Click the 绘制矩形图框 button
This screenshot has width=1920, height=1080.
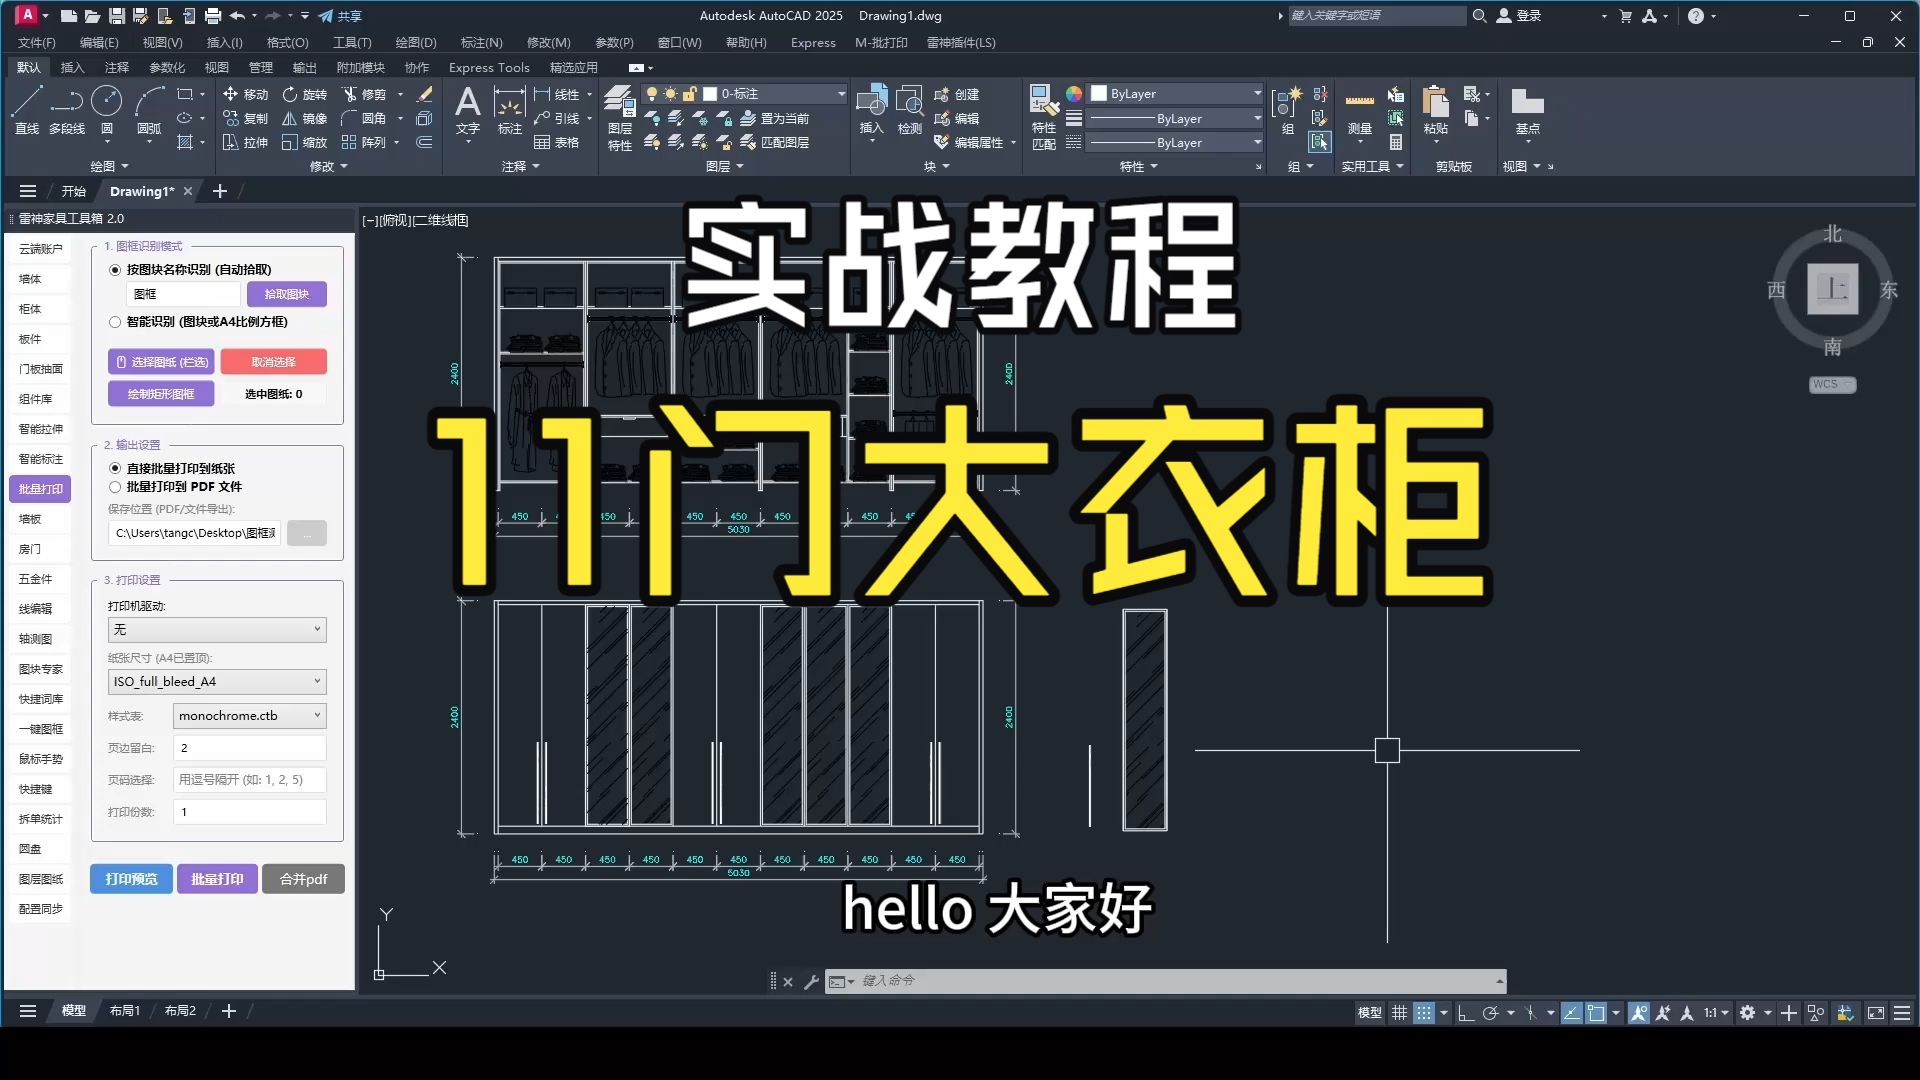pyautogui.click(x=161, y=394)
